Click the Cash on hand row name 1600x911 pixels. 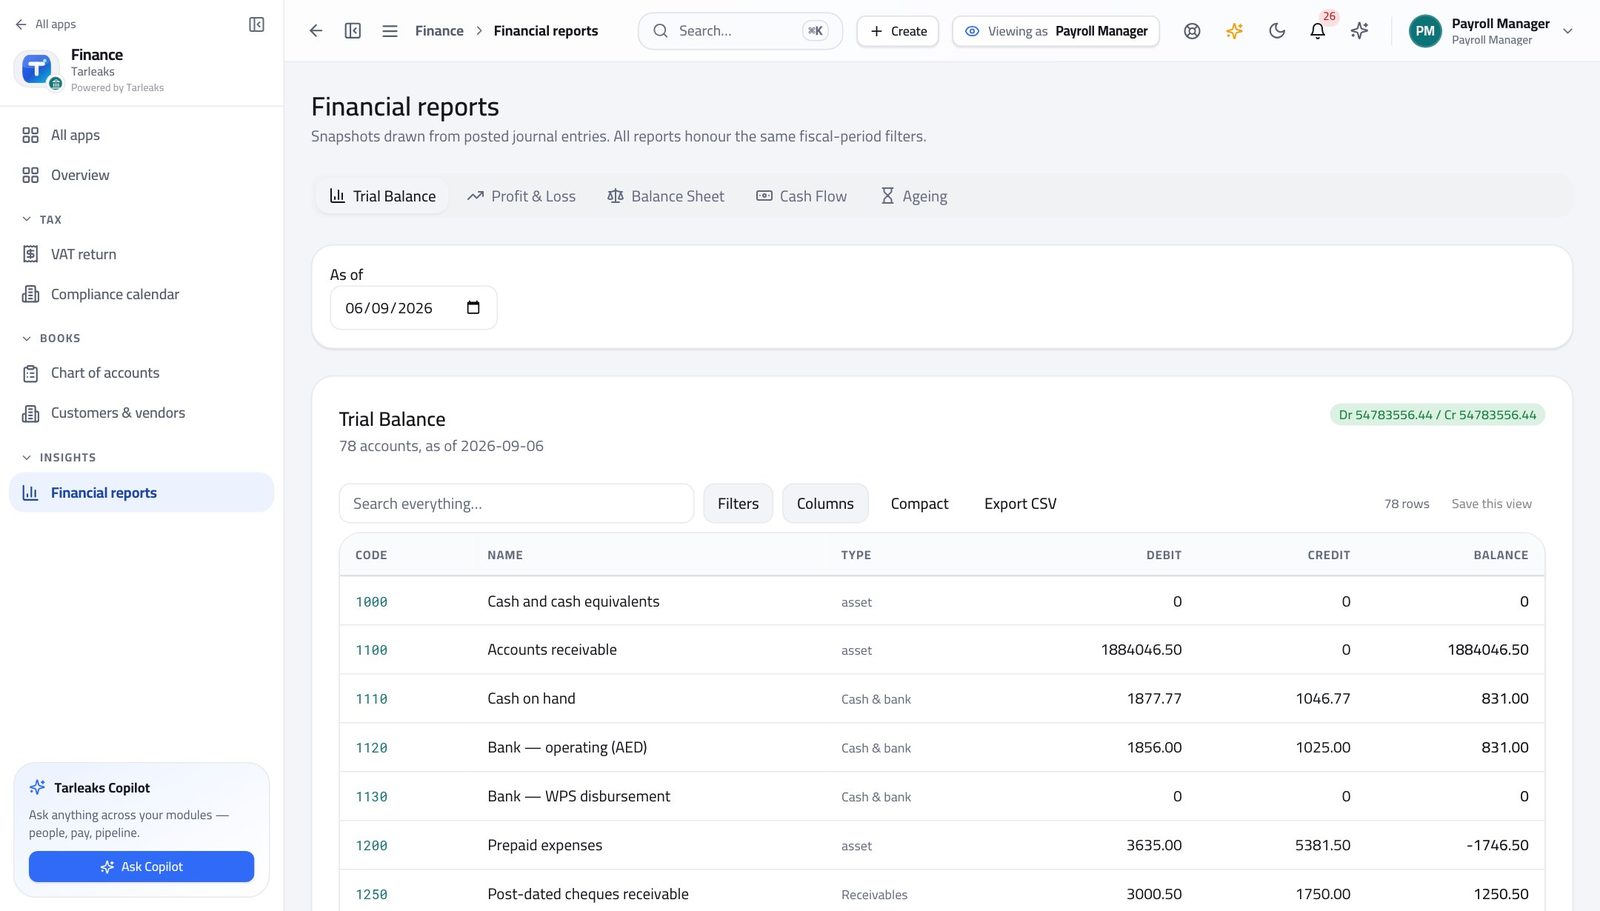point(531,699)
